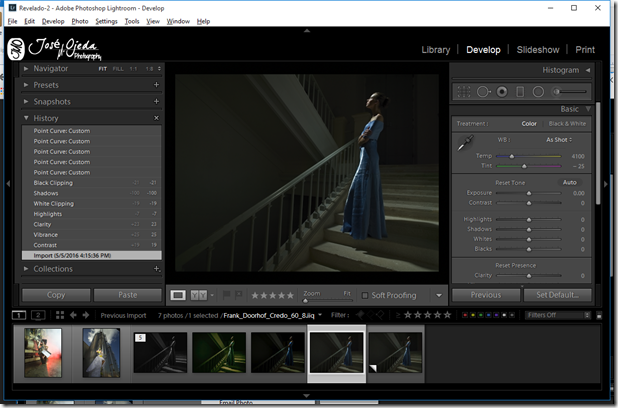This screenshot has width=618, height=408.
Task: Open the Photo menu
Action: pyautogui.click(x=80, y=21)
